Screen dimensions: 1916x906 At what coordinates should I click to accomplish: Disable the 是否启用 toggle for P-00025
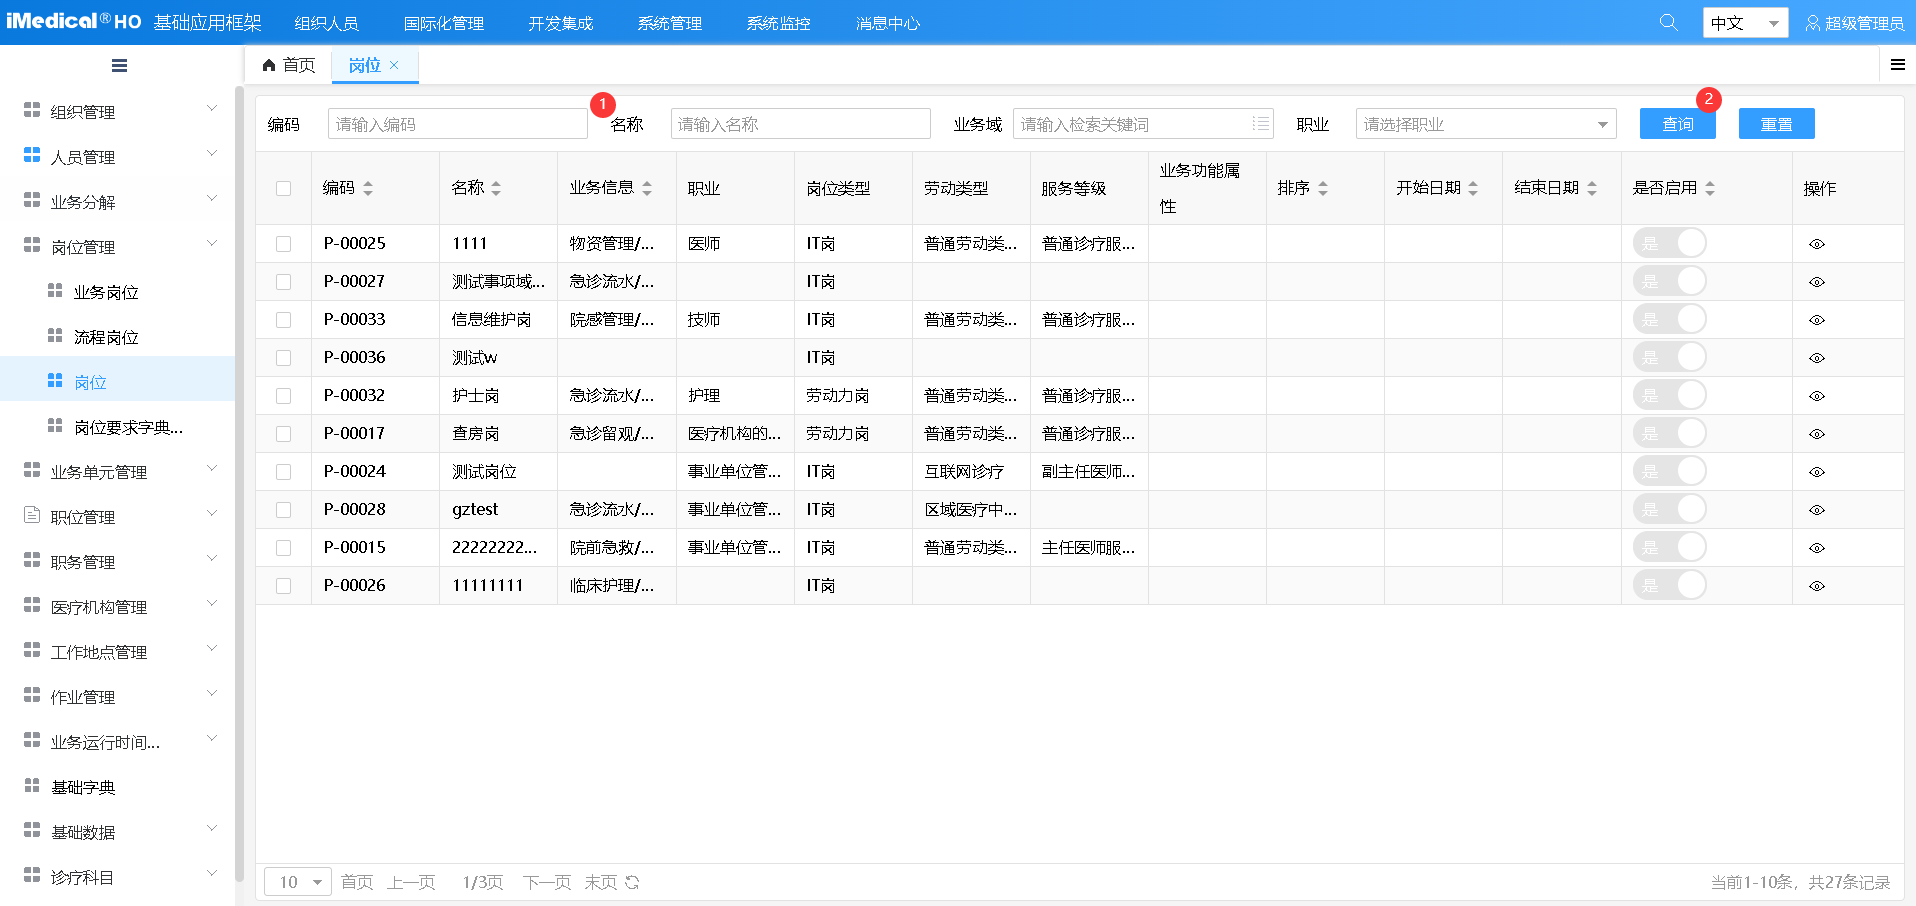[1670, 243]
